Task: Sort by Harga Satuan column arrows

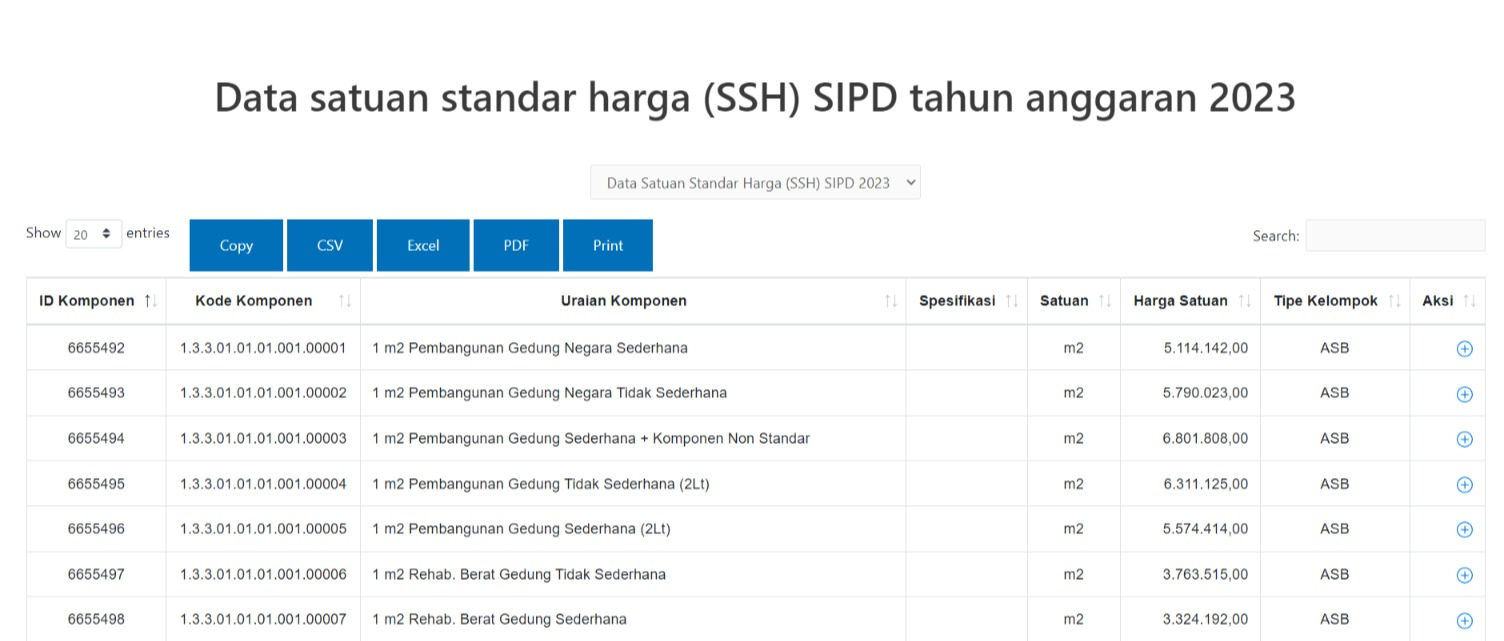Action: 1245,301
